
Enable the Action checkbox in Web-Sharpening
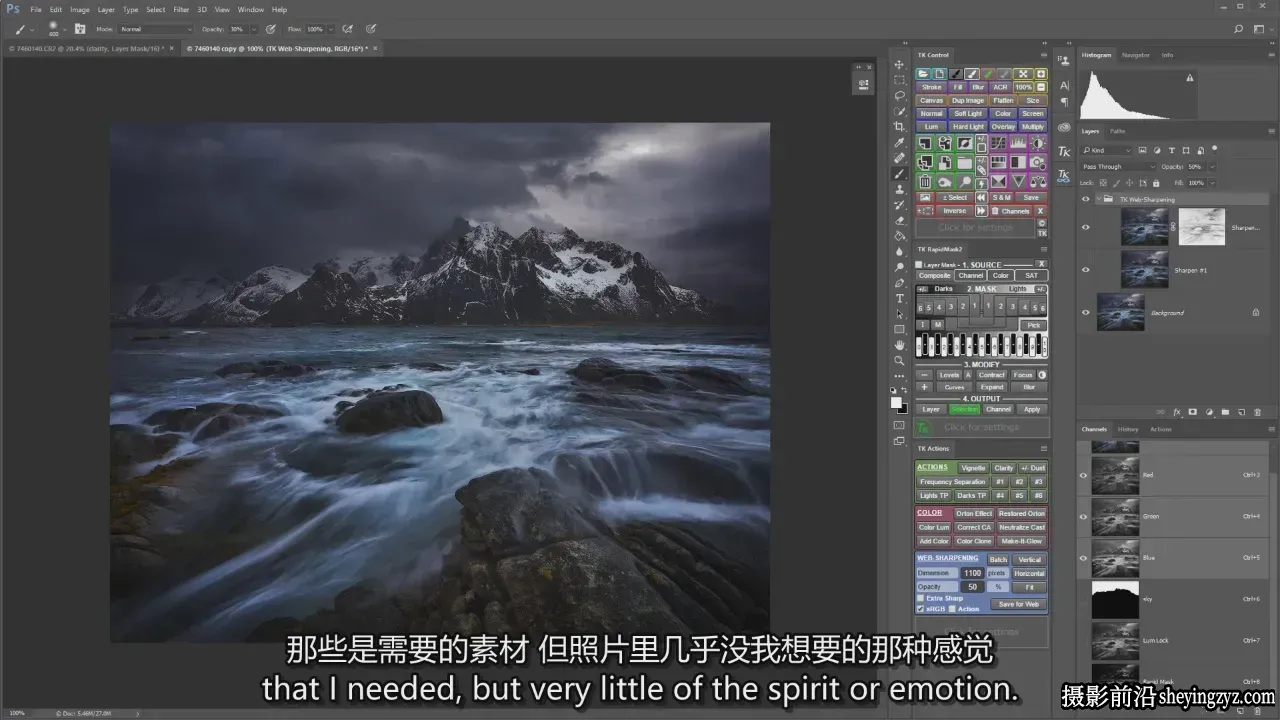point(952,608)
